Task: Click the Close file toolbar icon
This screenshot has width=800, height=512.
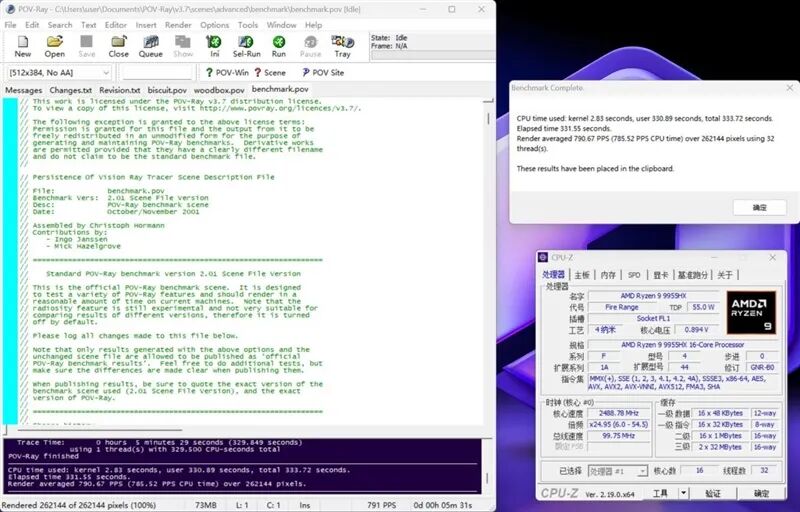Action: (118, 46)
